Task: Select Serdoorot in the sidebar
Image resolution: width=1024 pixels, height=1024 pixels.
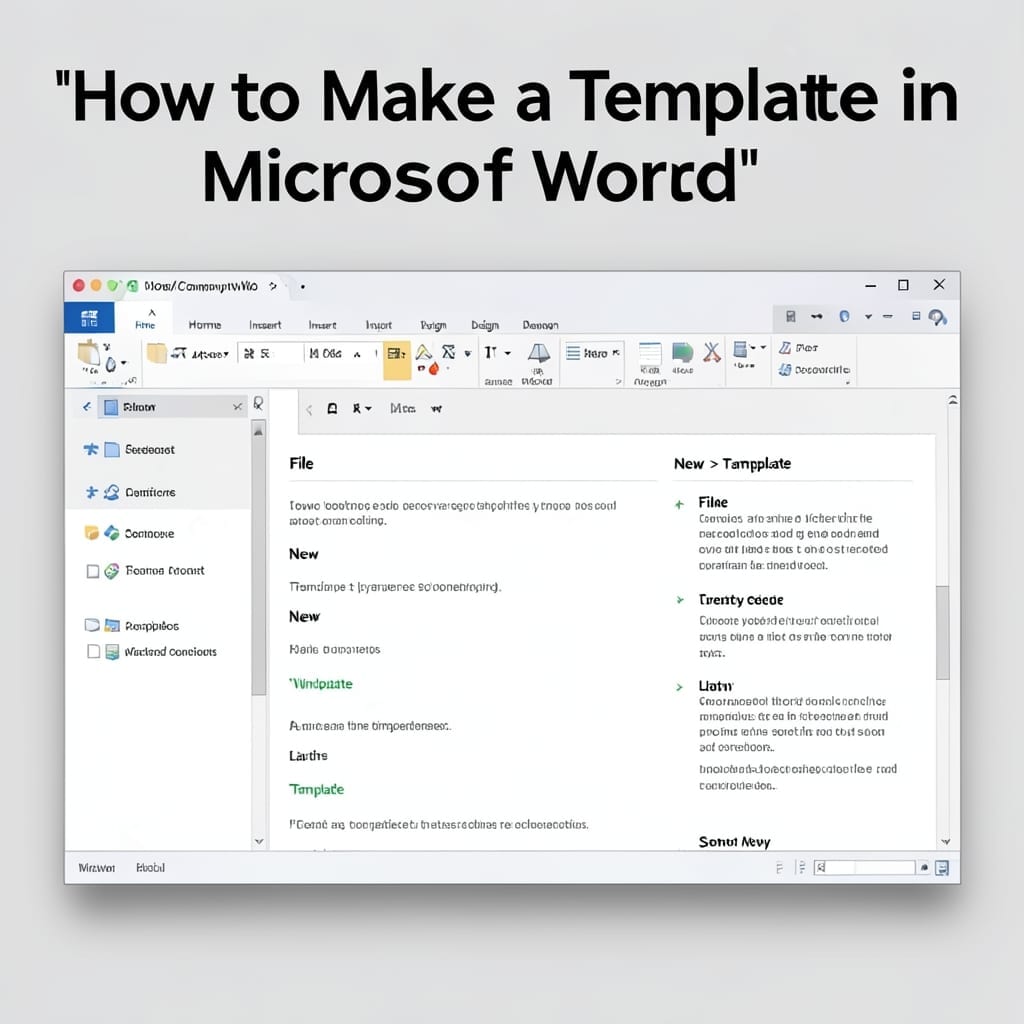Action: (x=150, y=449)
